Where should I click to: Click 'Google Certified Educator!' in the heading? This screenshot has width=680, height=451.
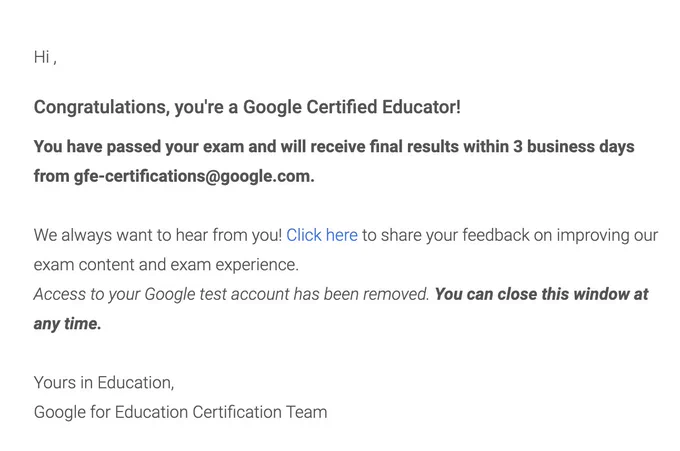[x=352, y=107]
